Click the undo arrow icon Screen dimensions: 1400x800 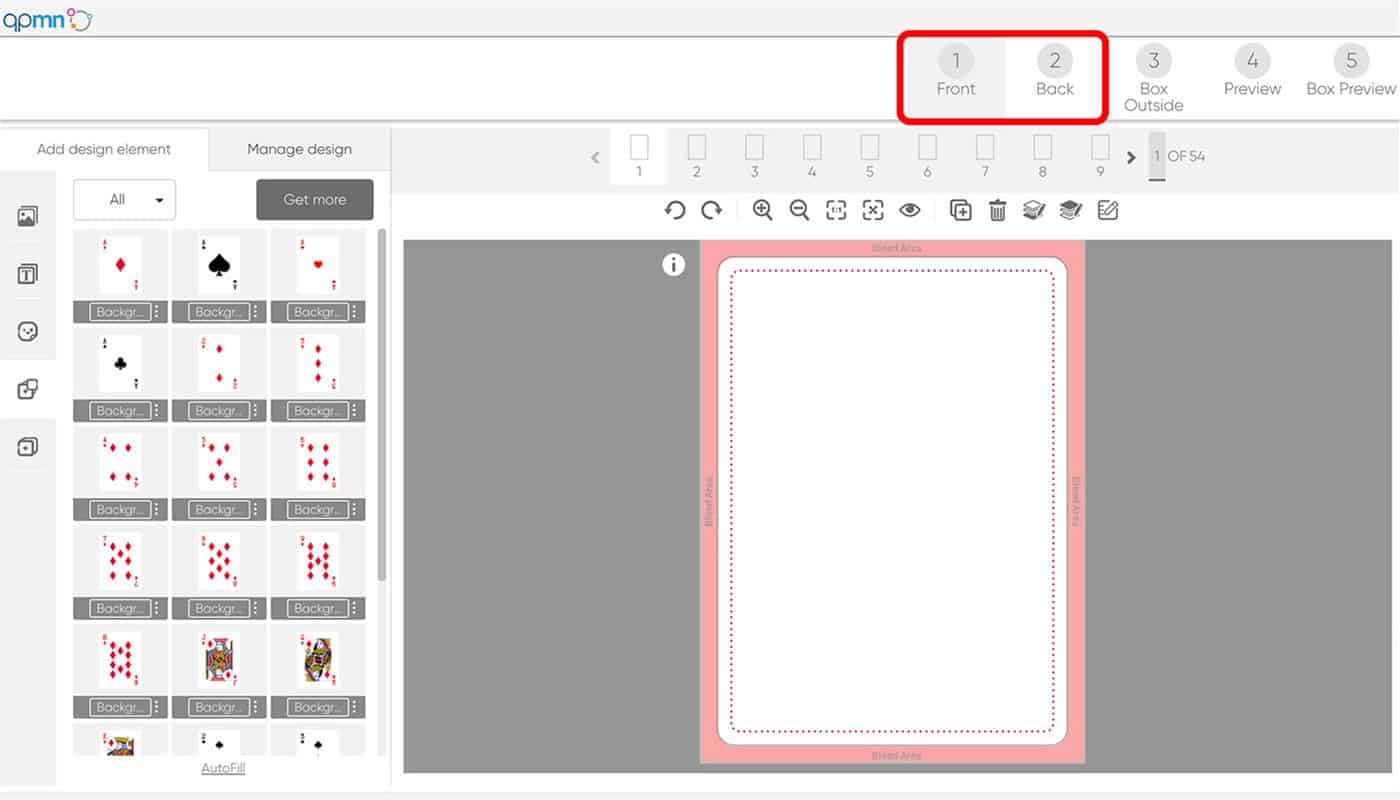675,210
